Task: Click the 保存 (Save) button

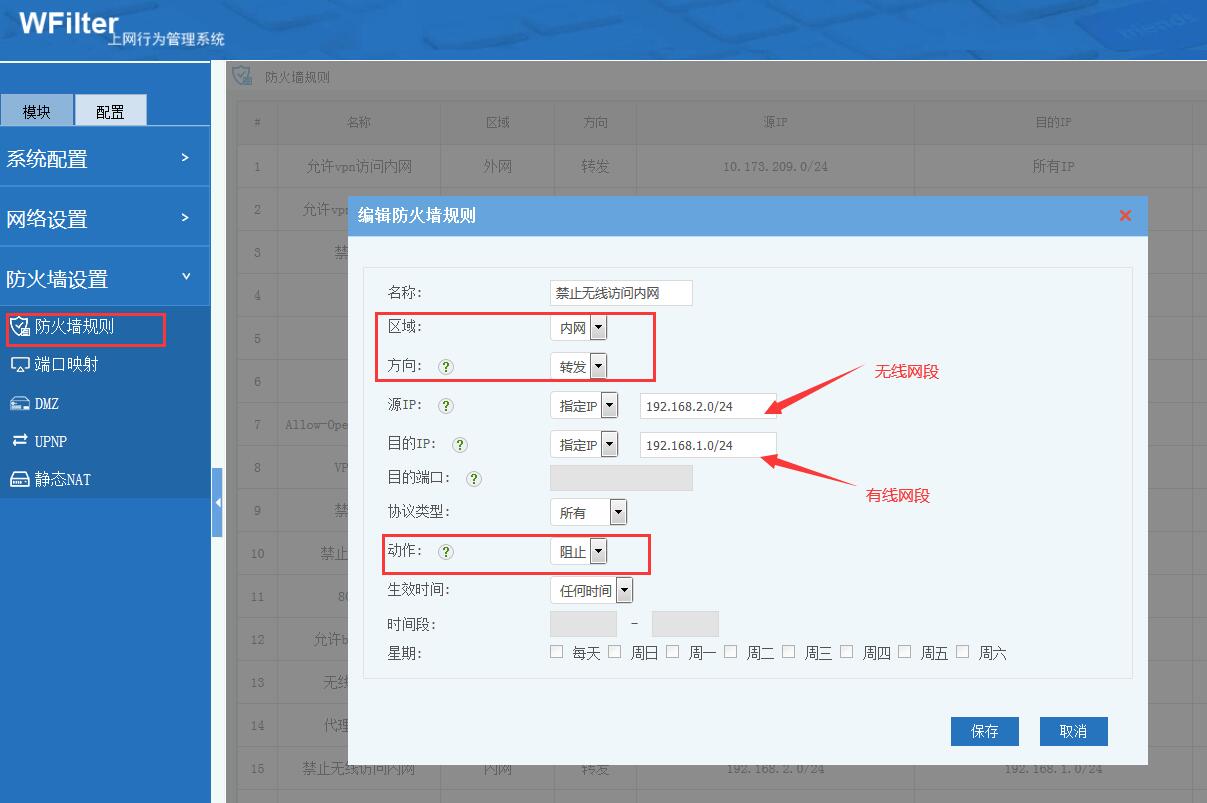Action: pyautogui.click(x=984, y=731)
